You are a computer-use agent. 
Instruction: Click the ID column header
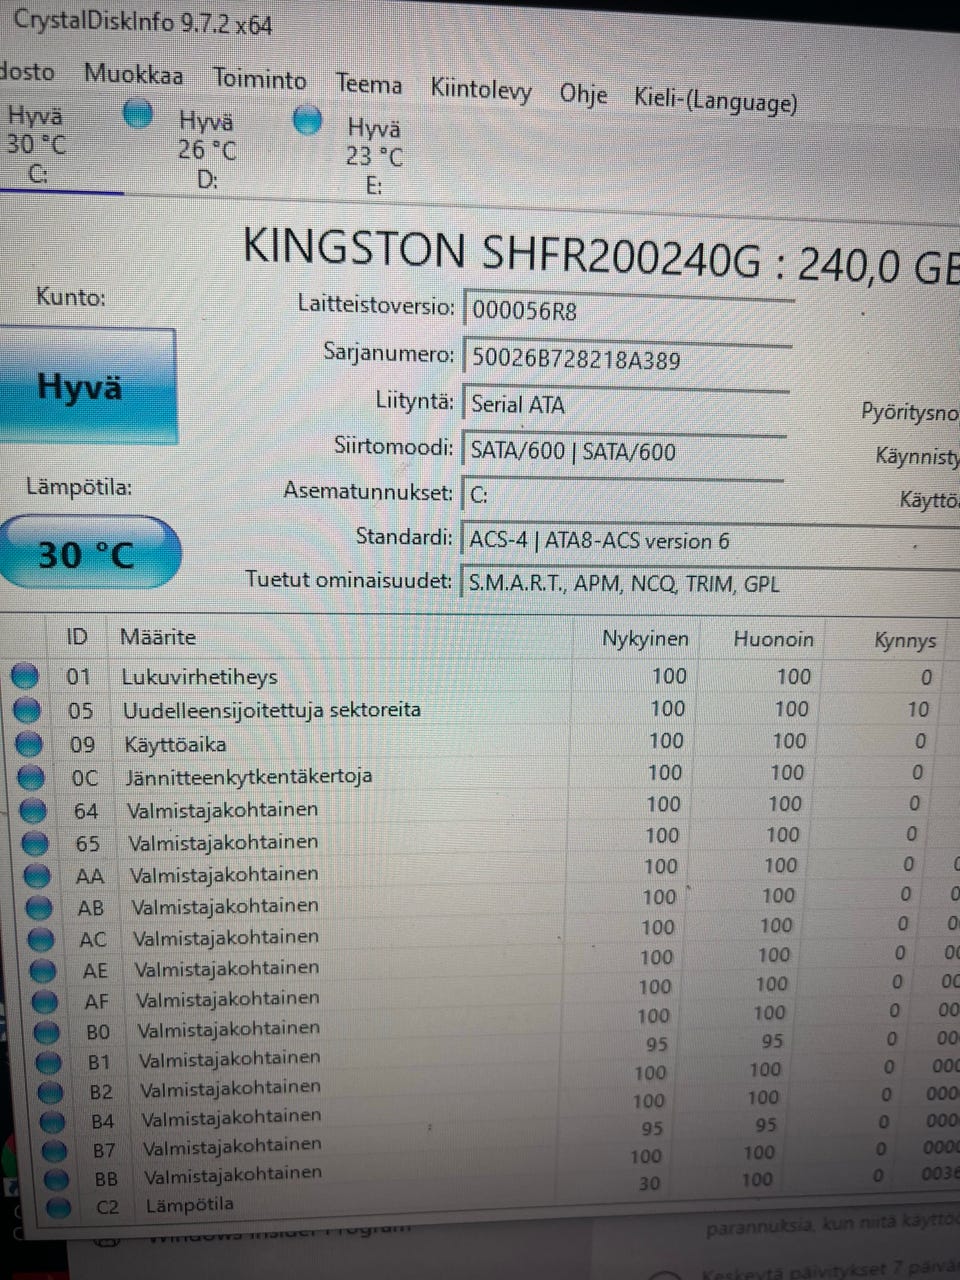click(x=77, y=637)
